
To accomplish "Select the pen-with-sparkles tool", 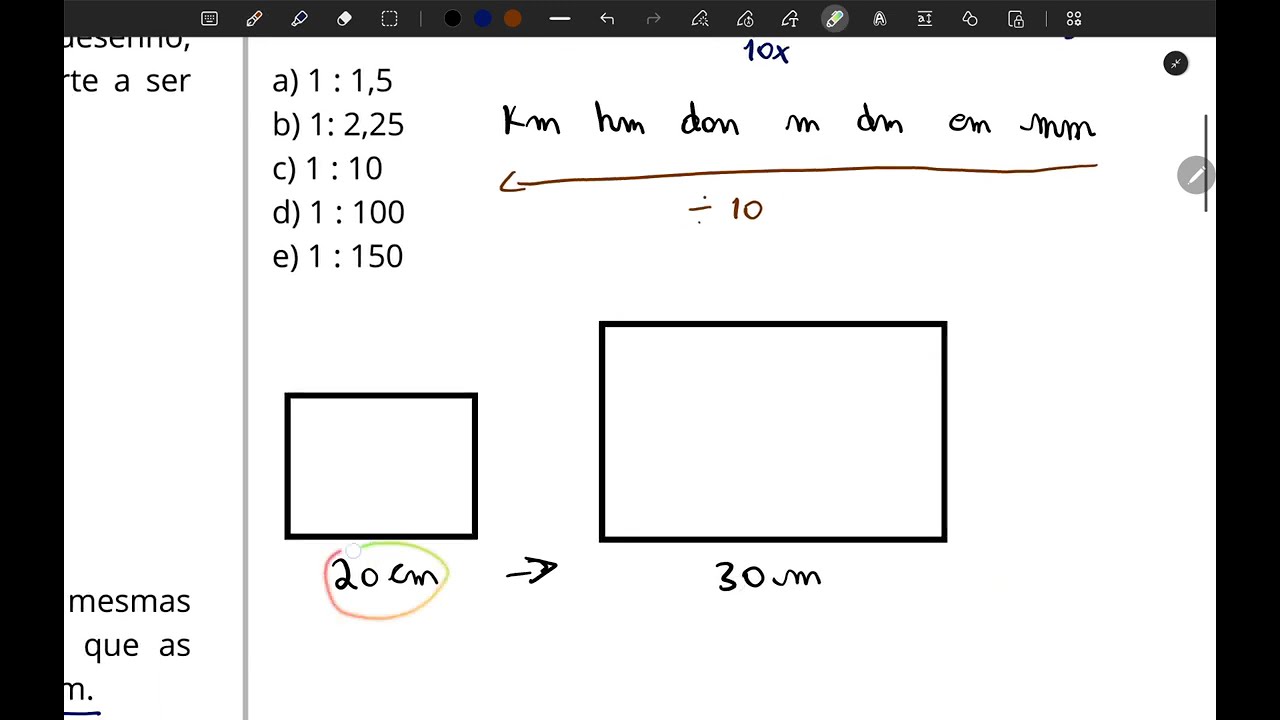I will coord(700,19).
